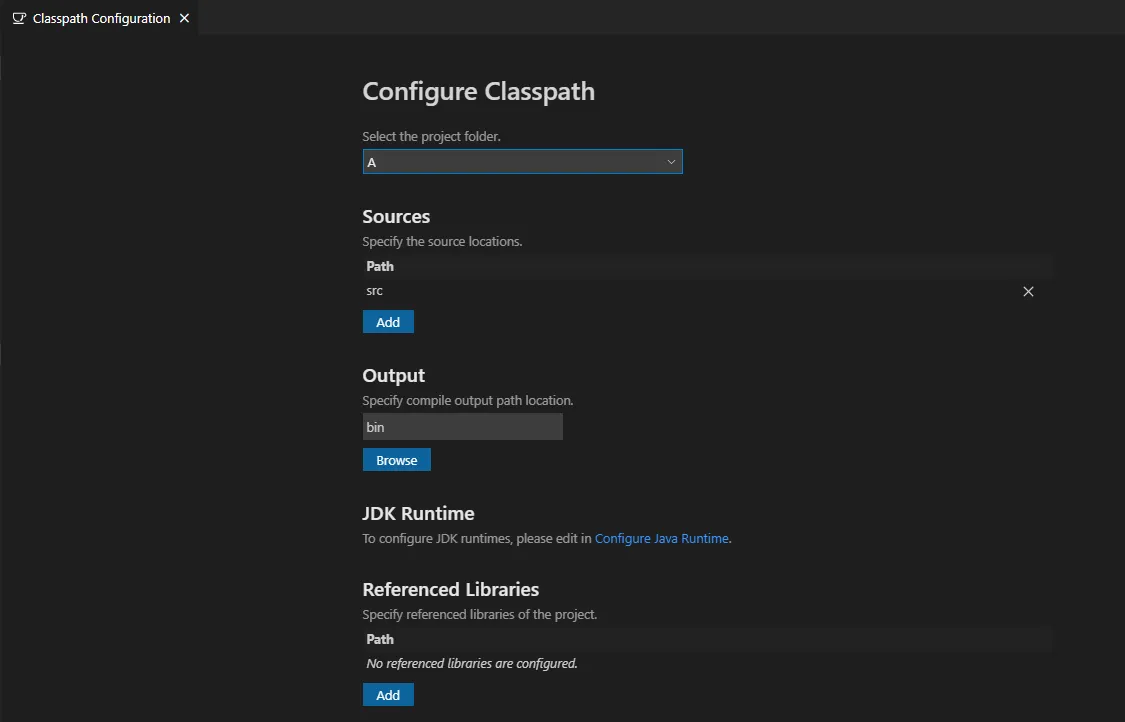Add a new source location
The image size is (1125, 722).
(x=388, y=322)
